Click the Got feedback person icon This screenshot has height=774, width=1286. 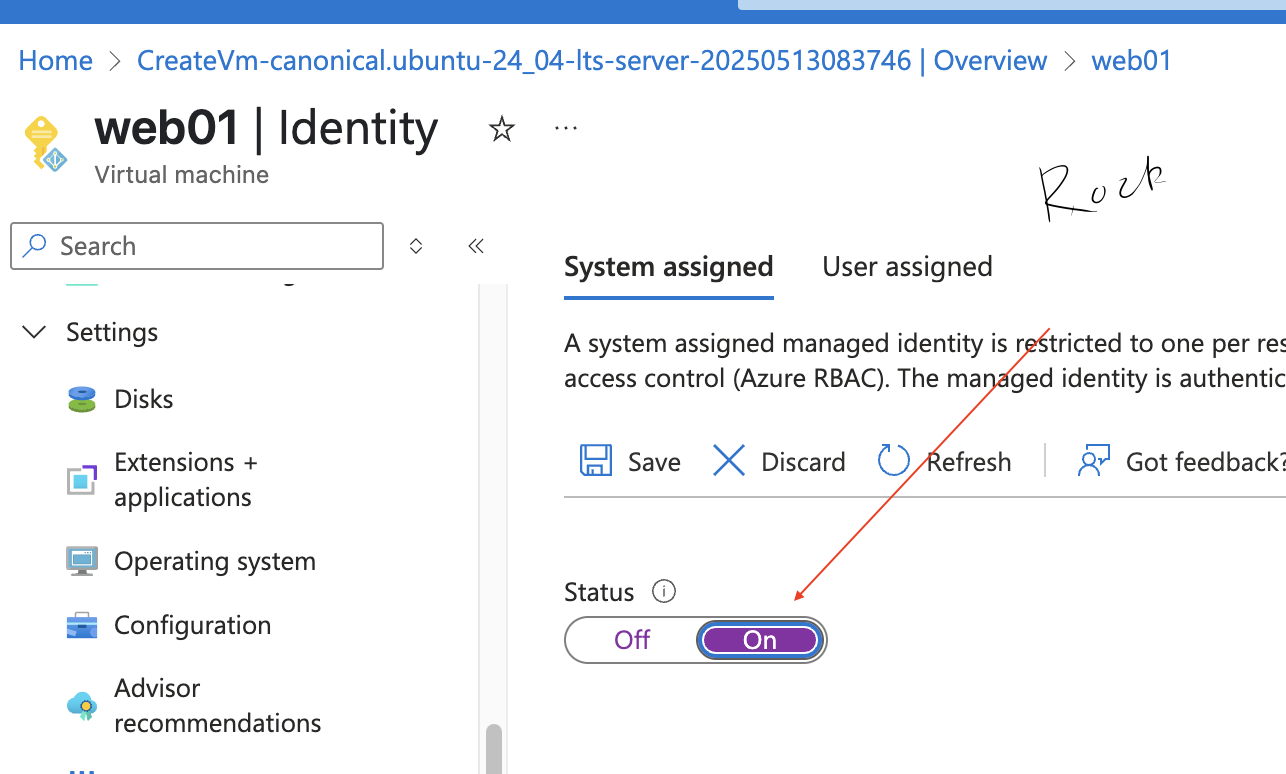pos(1093,461)
